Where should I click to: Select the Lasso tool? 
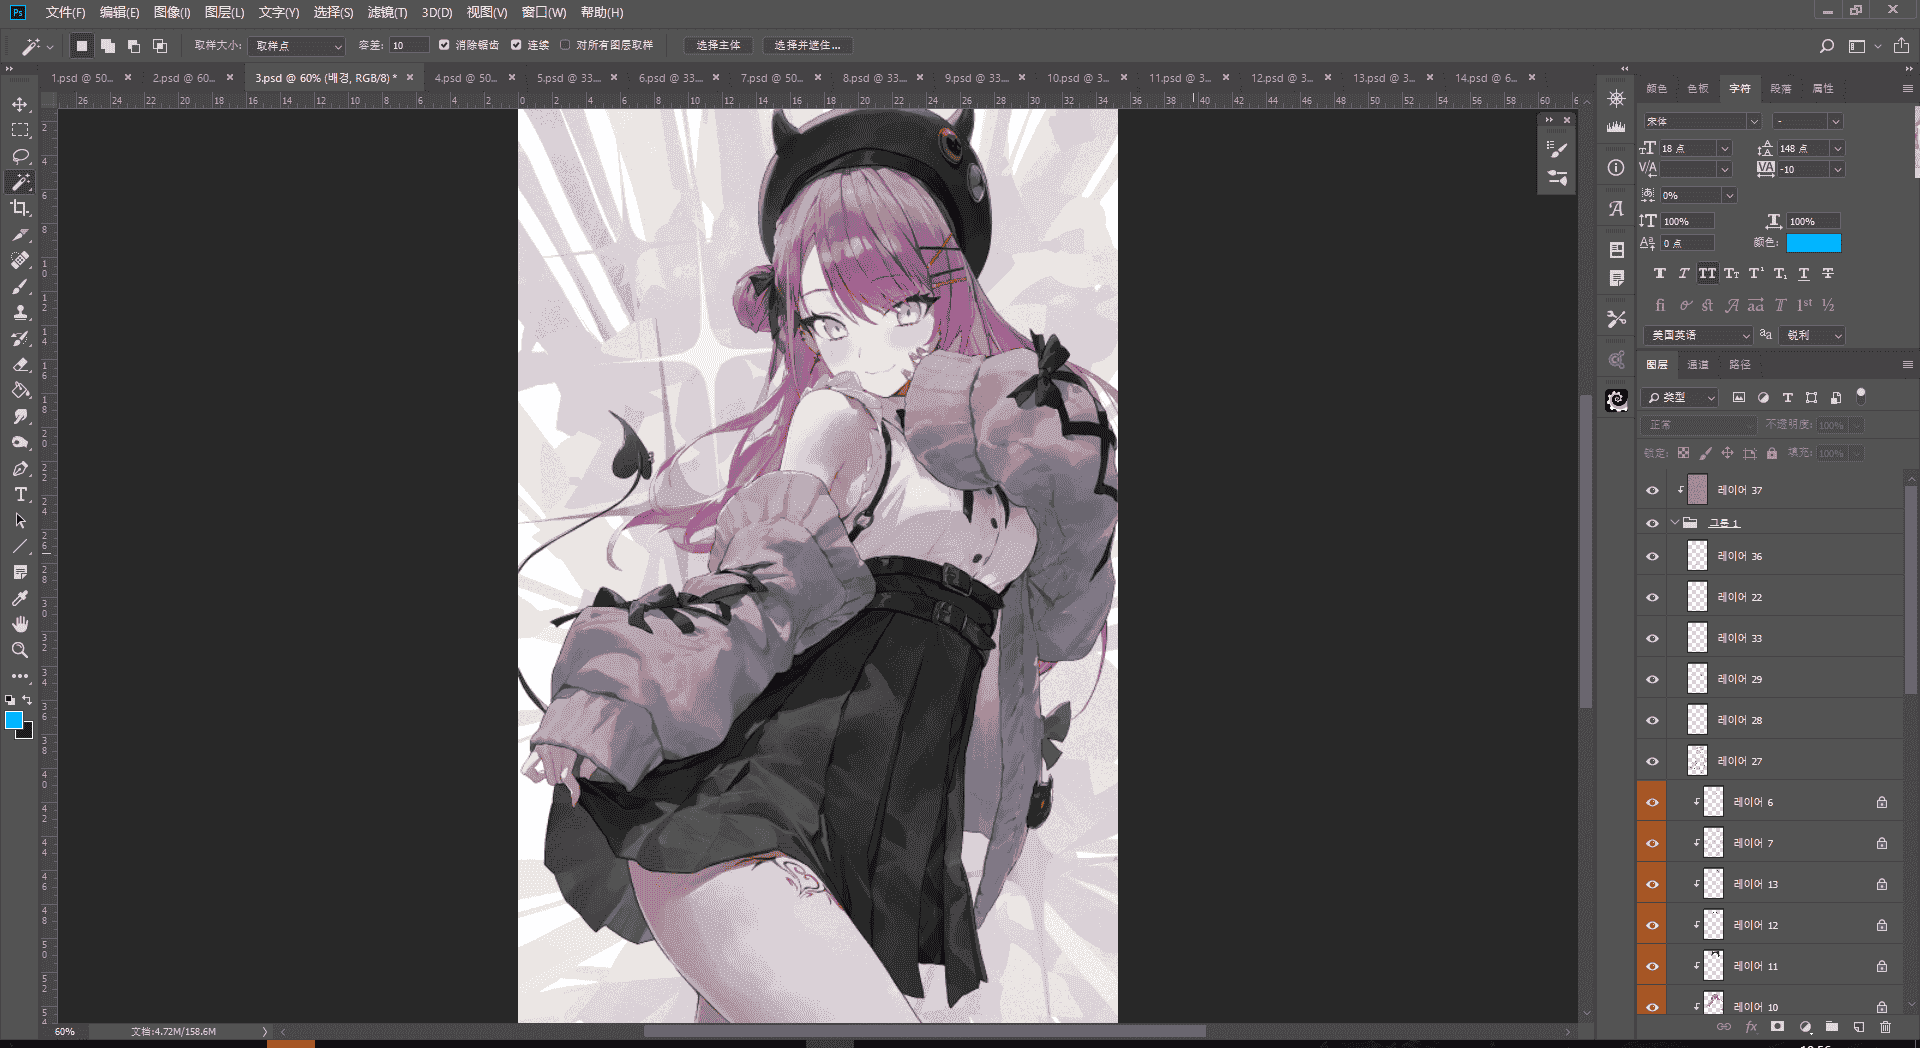tap(20, 156)
